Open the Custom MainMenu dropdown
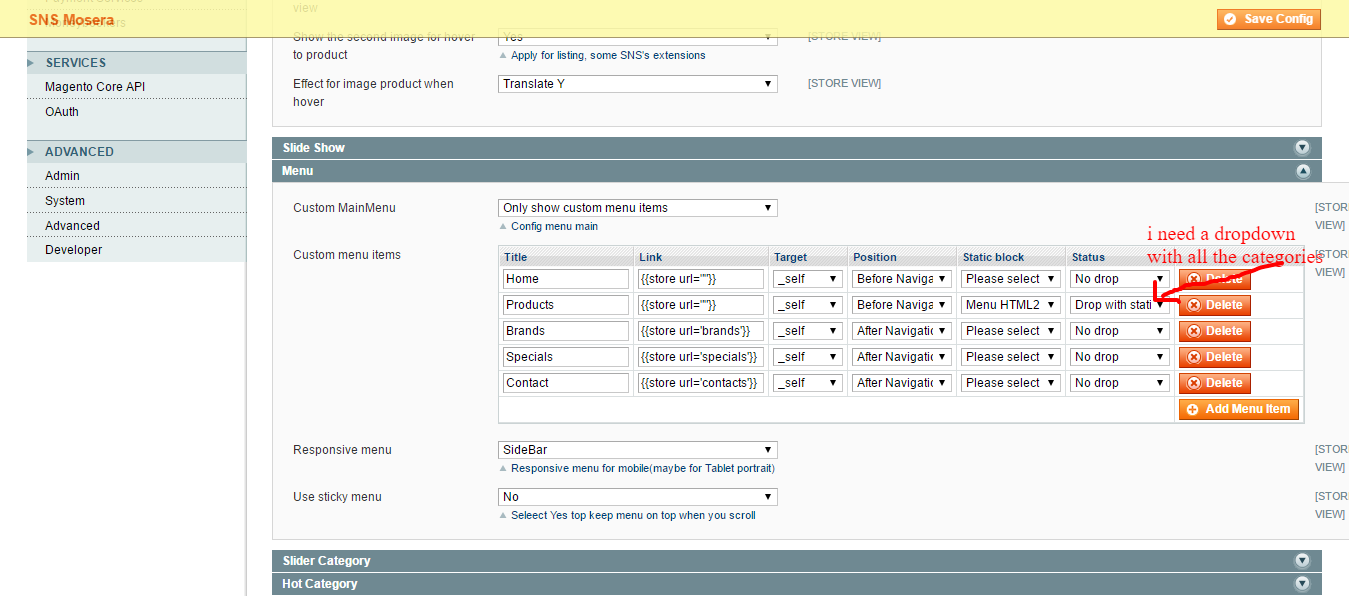Screen dimensions: 1349x596 pos(637,208)
